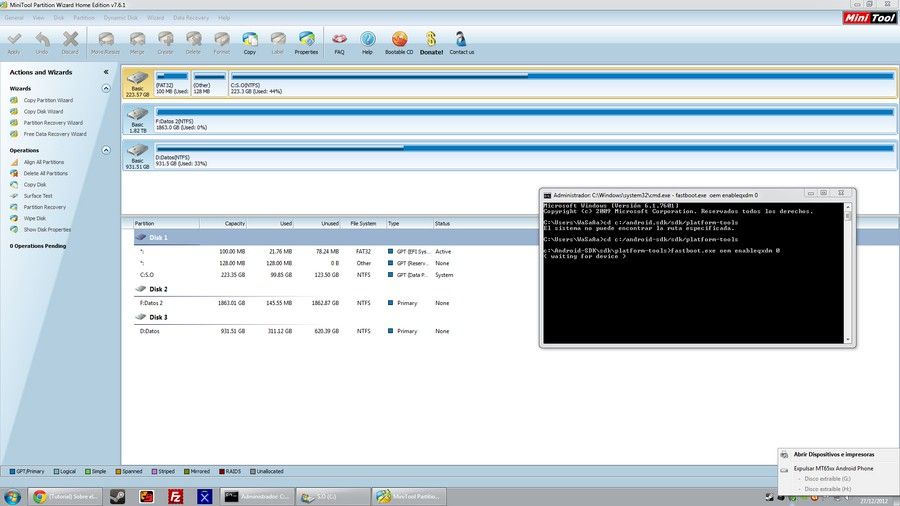
Task: Run Surface Test operation
Action: [38, 196]
